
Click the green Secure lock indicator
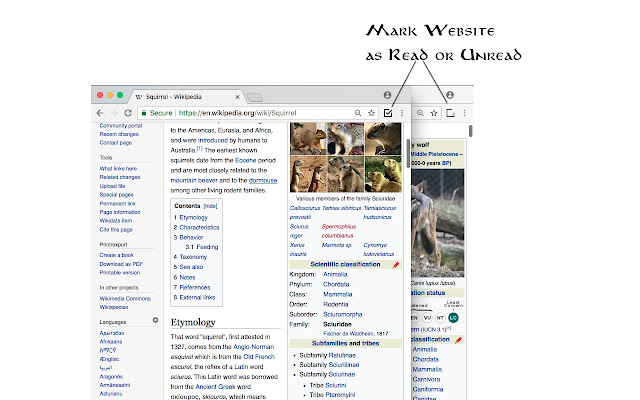[157, 113]
